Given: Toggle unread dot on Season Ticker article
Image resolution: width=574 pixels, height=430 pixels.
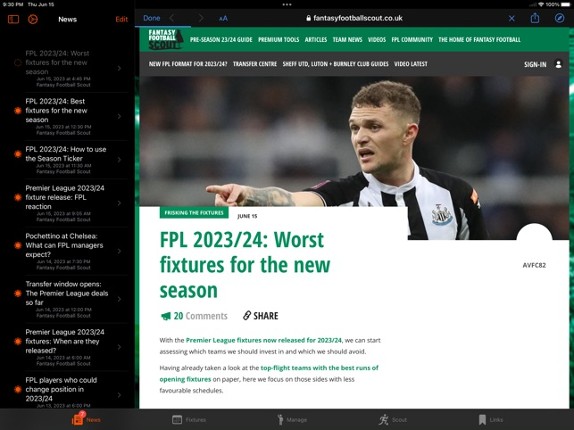Looking at the screenshot, I should coord(18,154).
